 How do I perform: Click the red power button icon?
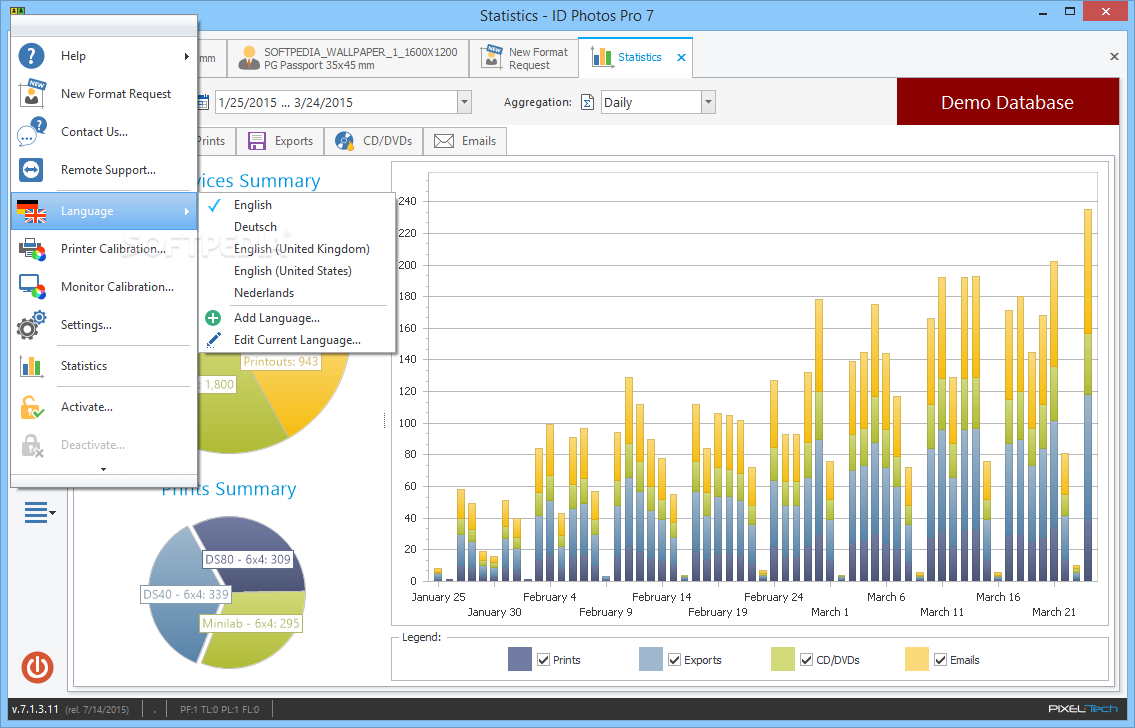pyautogui.click(x=37, y=667)
